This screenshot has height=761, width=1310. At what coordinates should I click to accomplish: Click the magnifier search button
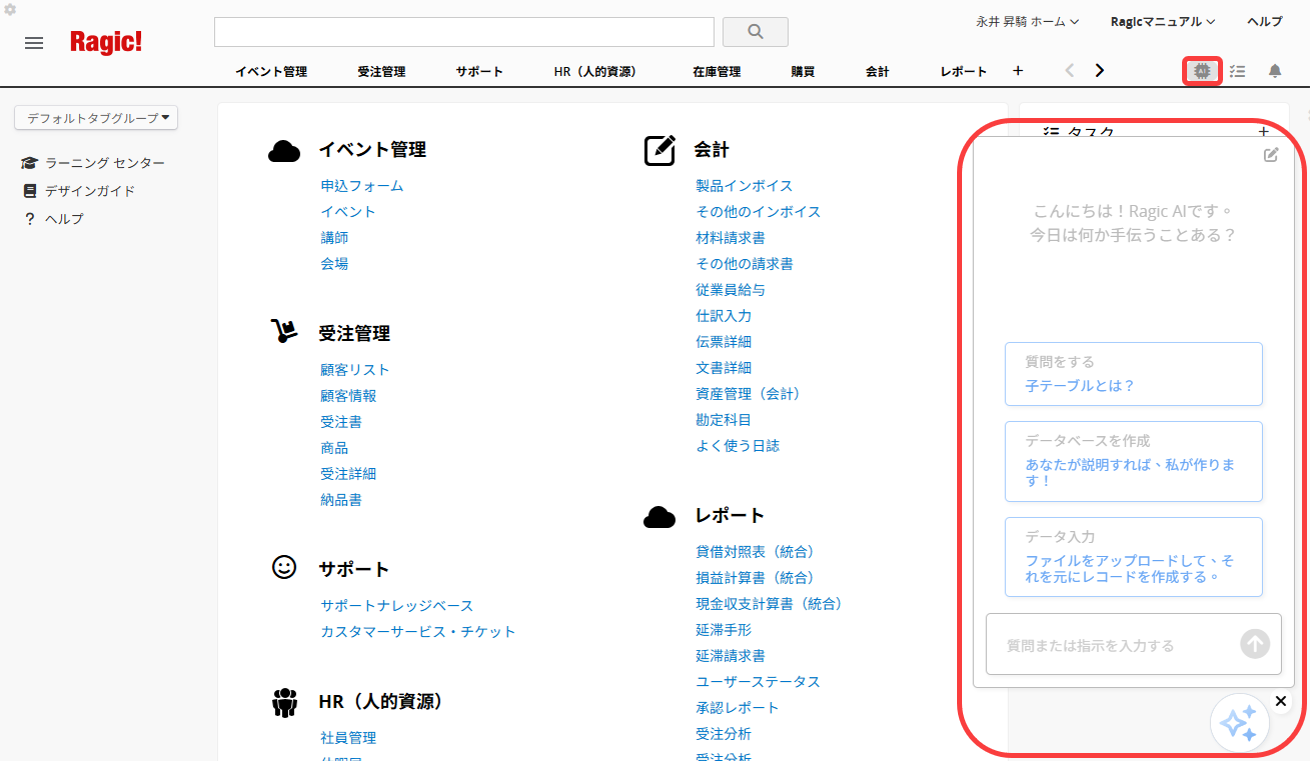755,32
